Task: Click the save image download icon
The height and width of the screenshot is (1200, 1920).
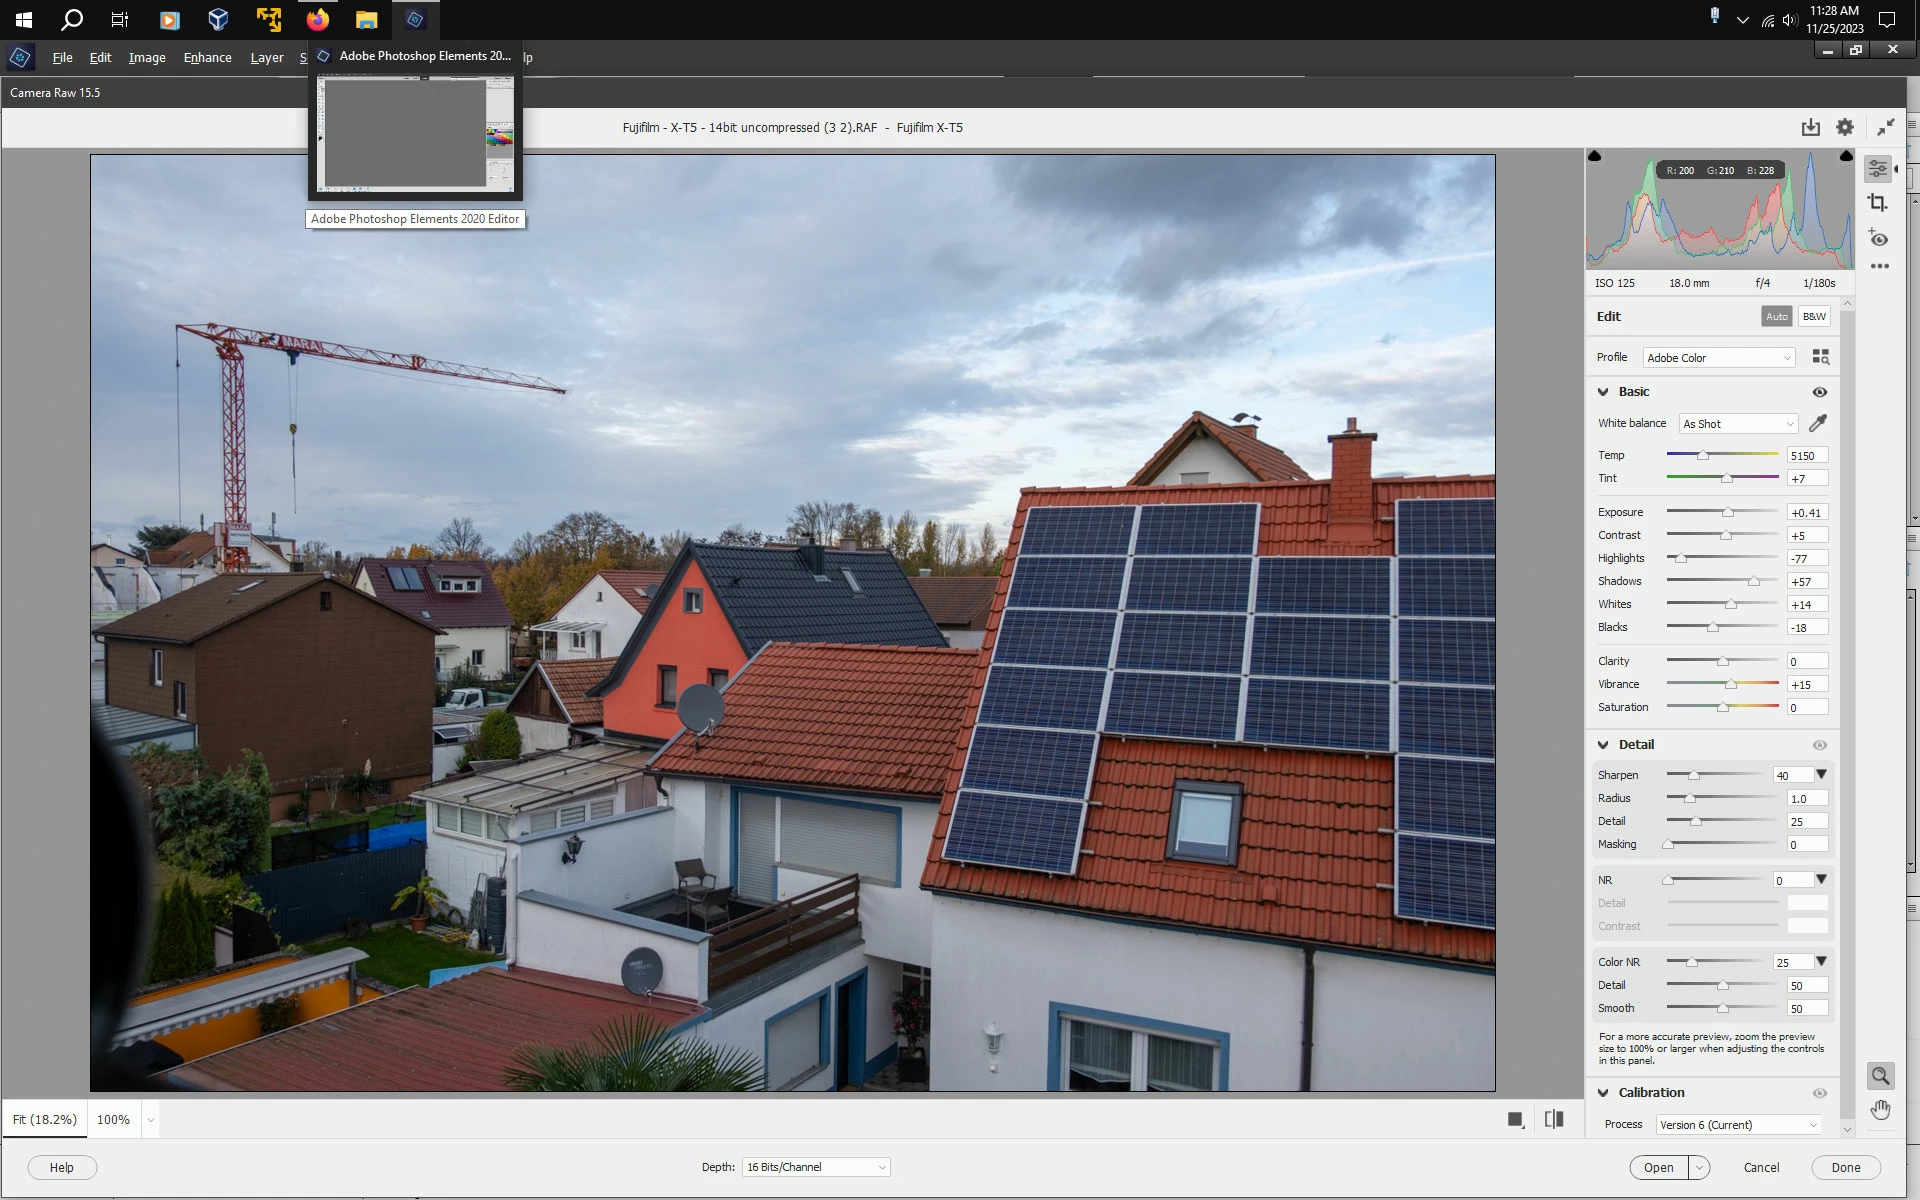Action: point(1811,127)
